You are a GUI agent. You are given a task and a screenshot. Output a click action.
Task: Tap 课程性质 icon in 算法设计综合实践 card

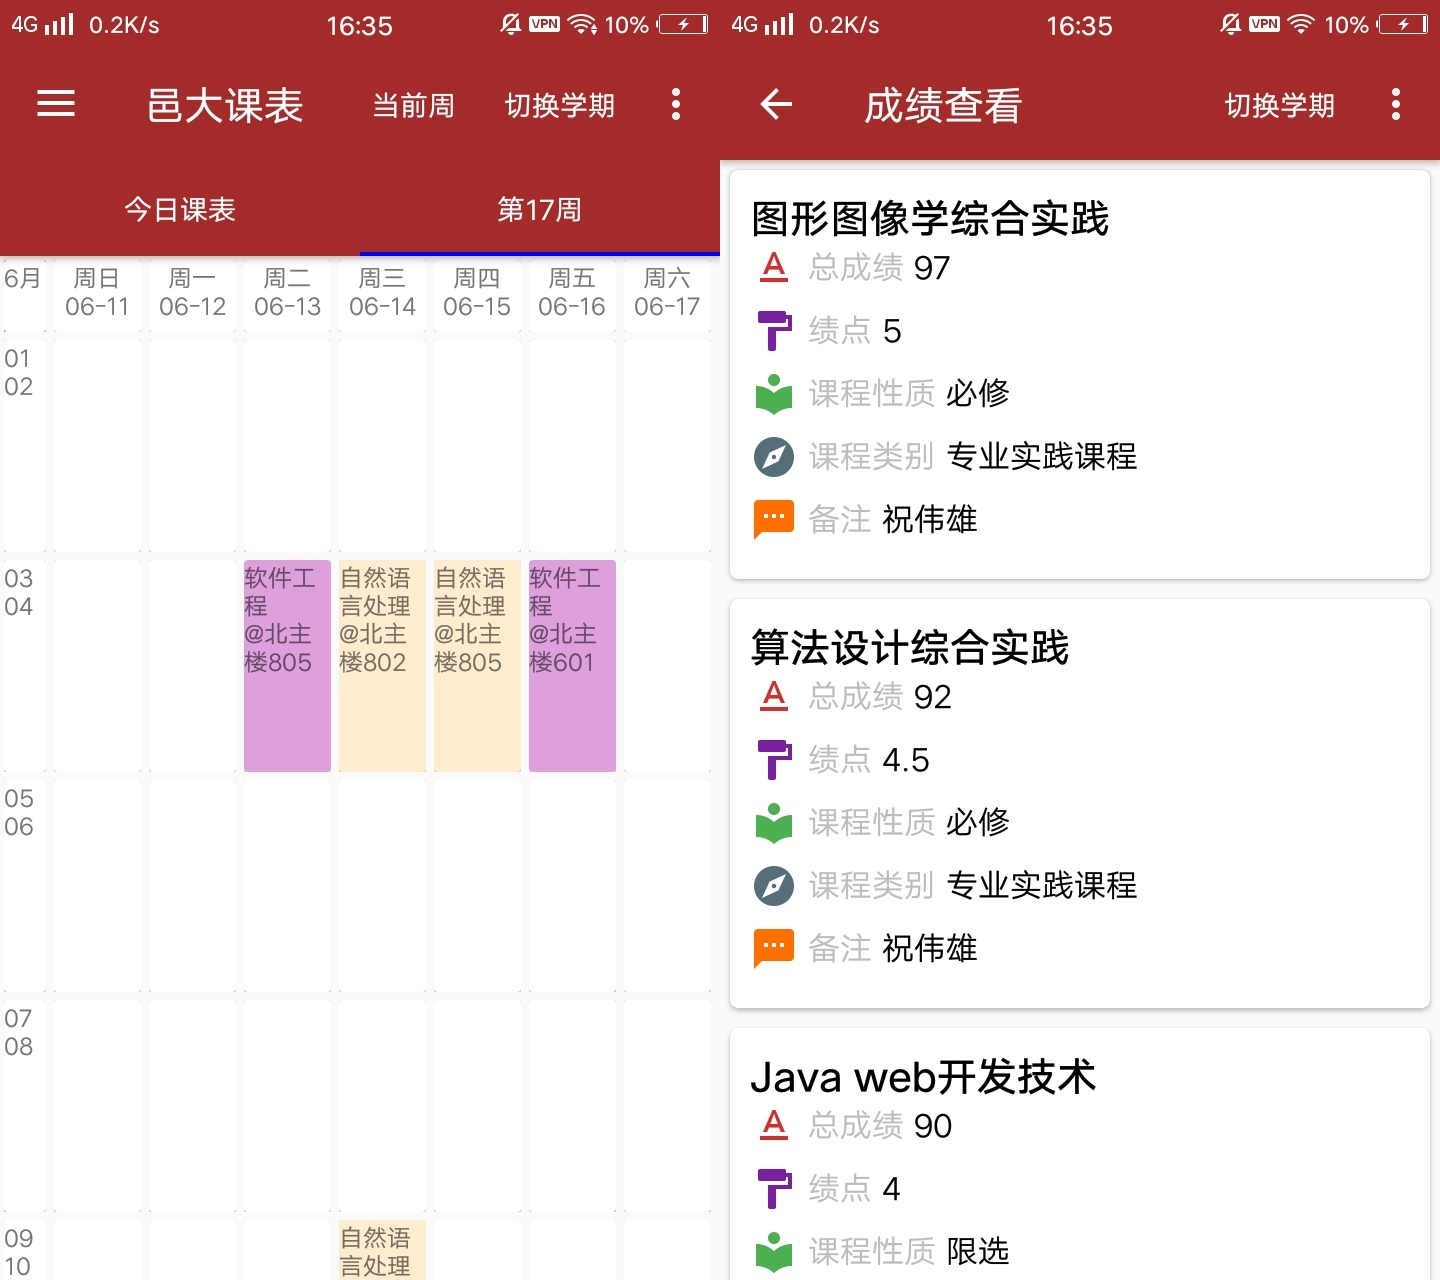tap(774, 822)
